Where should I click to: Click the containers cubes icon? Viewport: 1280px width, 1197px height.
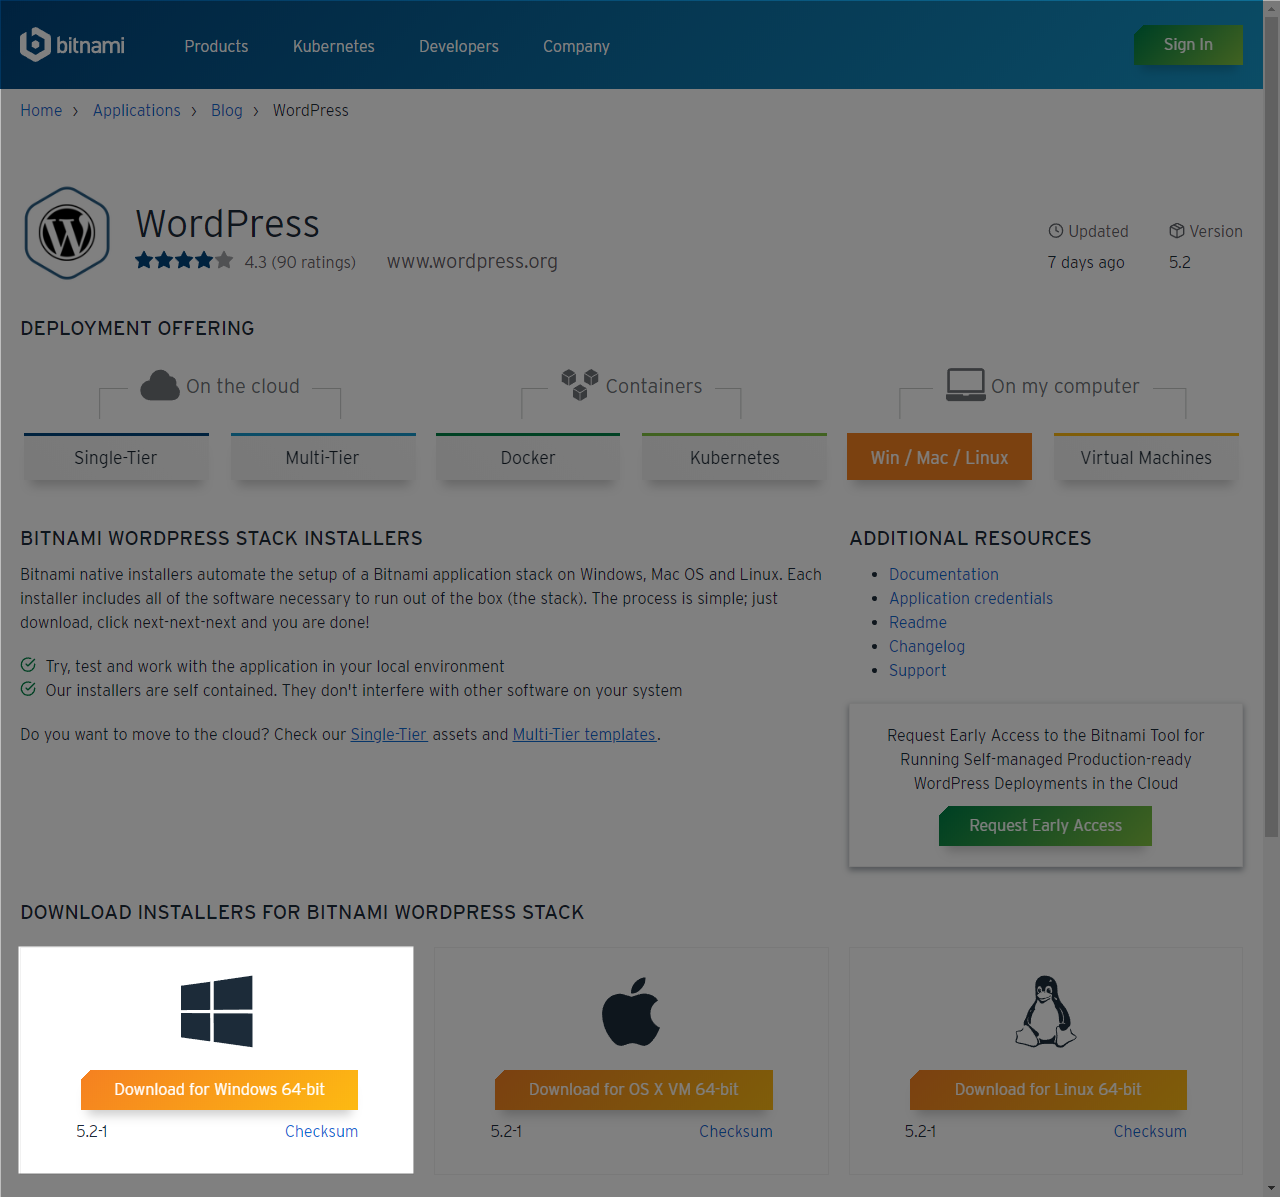580,384
